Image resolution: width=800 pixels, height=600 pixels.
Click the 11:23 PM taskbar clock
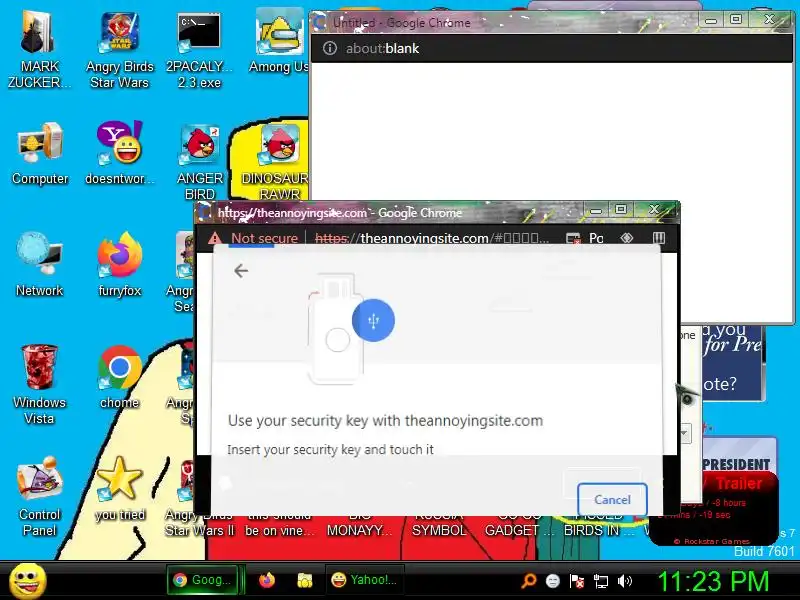(x=713, y=581)
